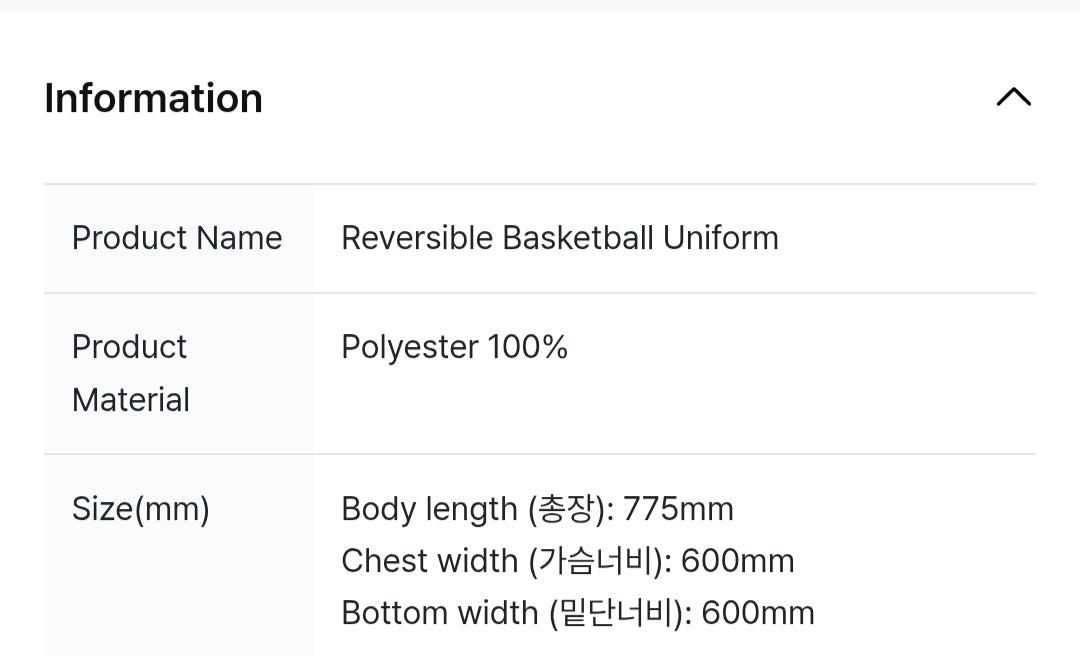Screen dimensions: 1080x656
Task: Tap the 775mm body length value
Action: click(x=678, y=509)
